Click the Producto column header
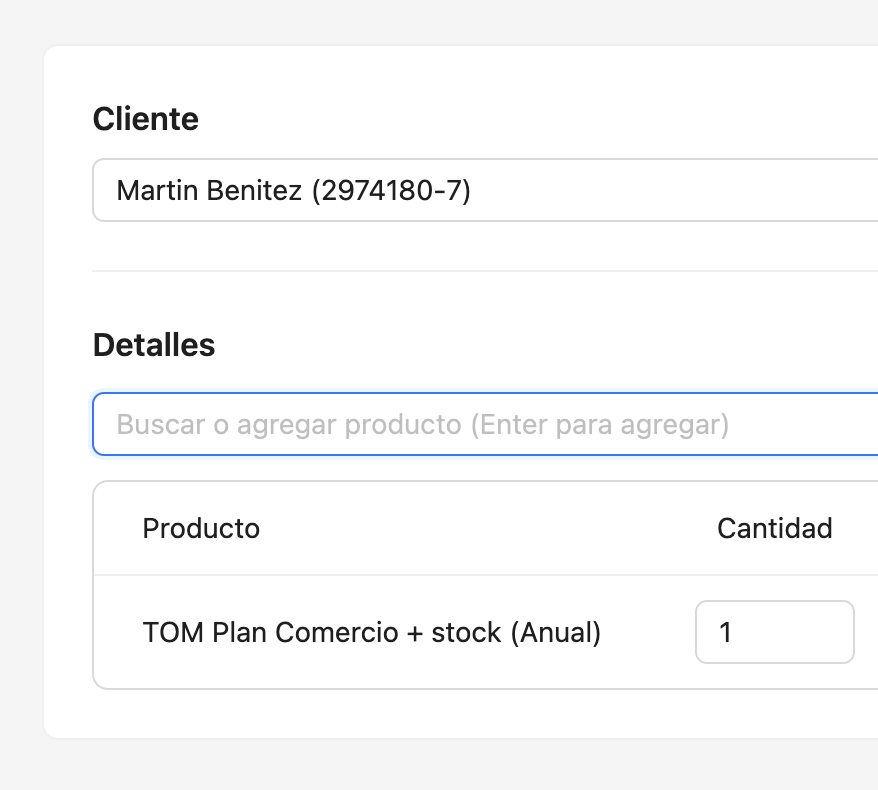Viewport: 878px width, 790px height. 201,528
